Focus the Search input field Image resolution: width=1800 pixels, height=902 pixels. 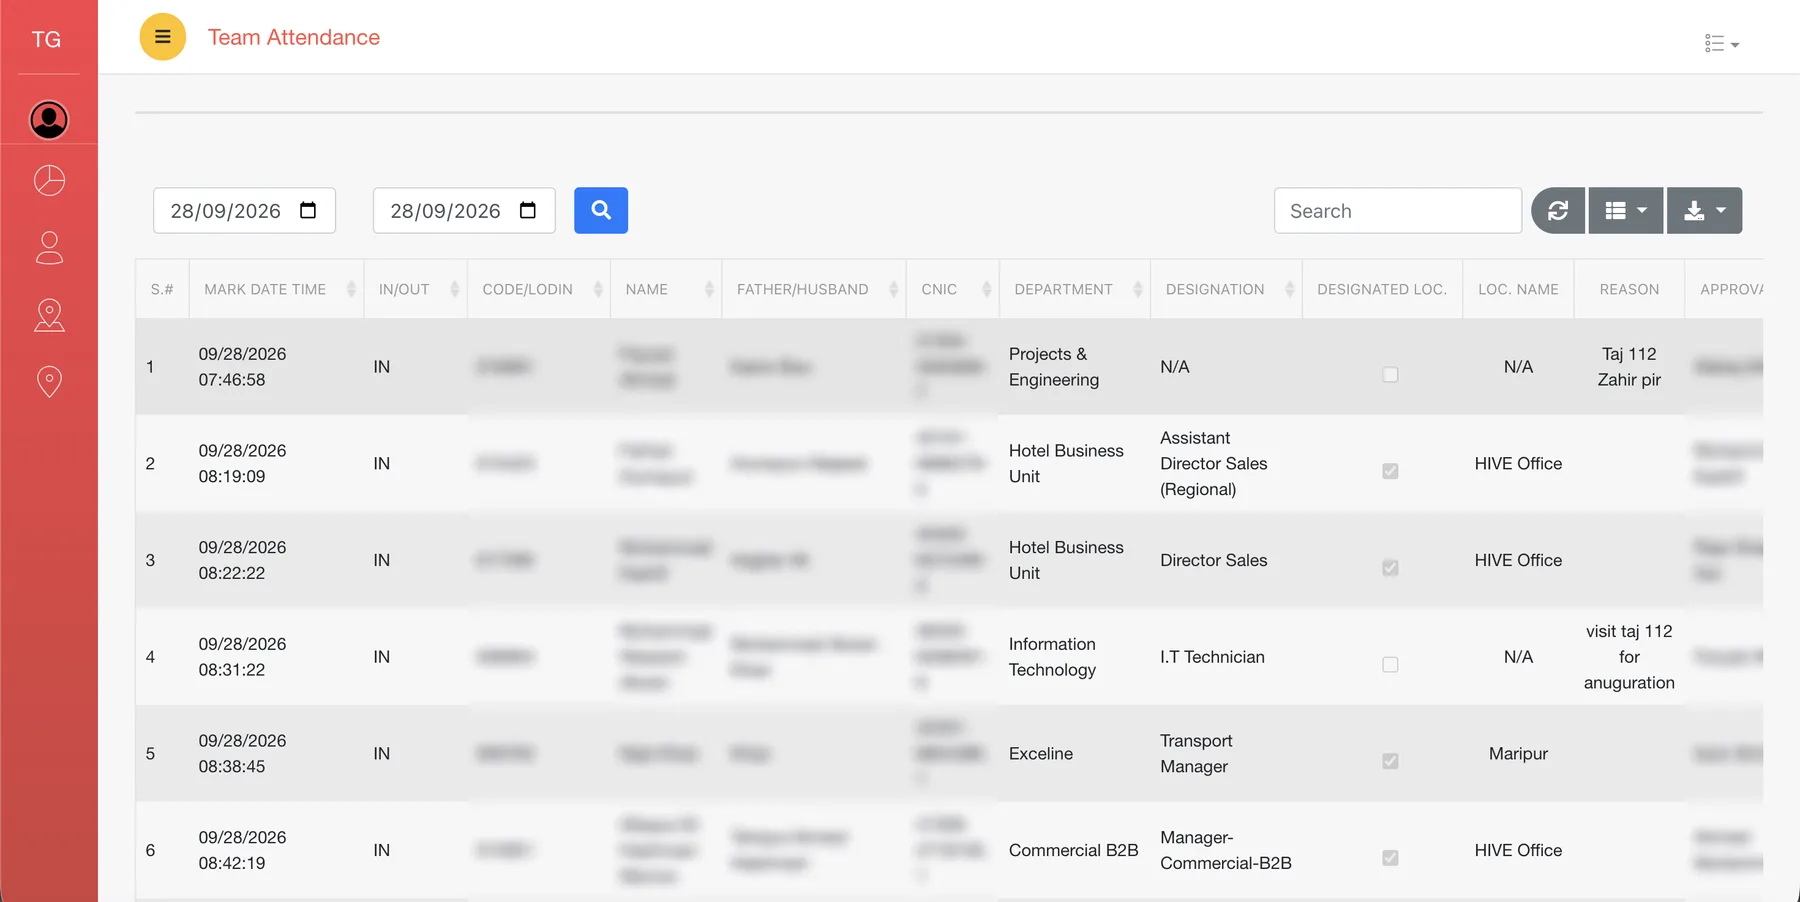coord(1398,210)
